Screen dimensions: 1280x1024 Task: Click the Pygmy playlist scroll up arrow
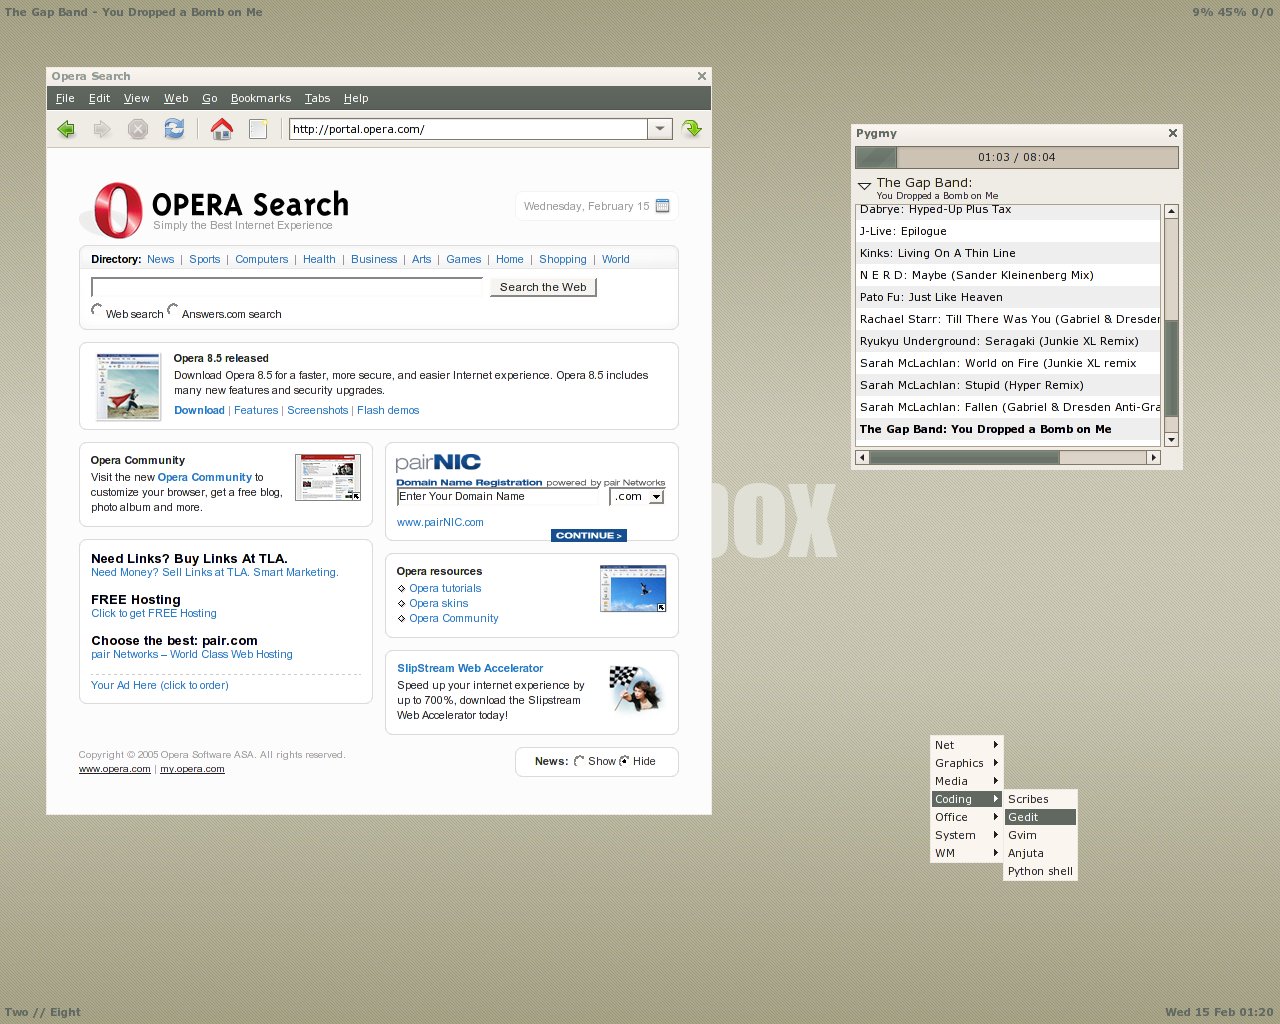click(x=1171, y=211)
